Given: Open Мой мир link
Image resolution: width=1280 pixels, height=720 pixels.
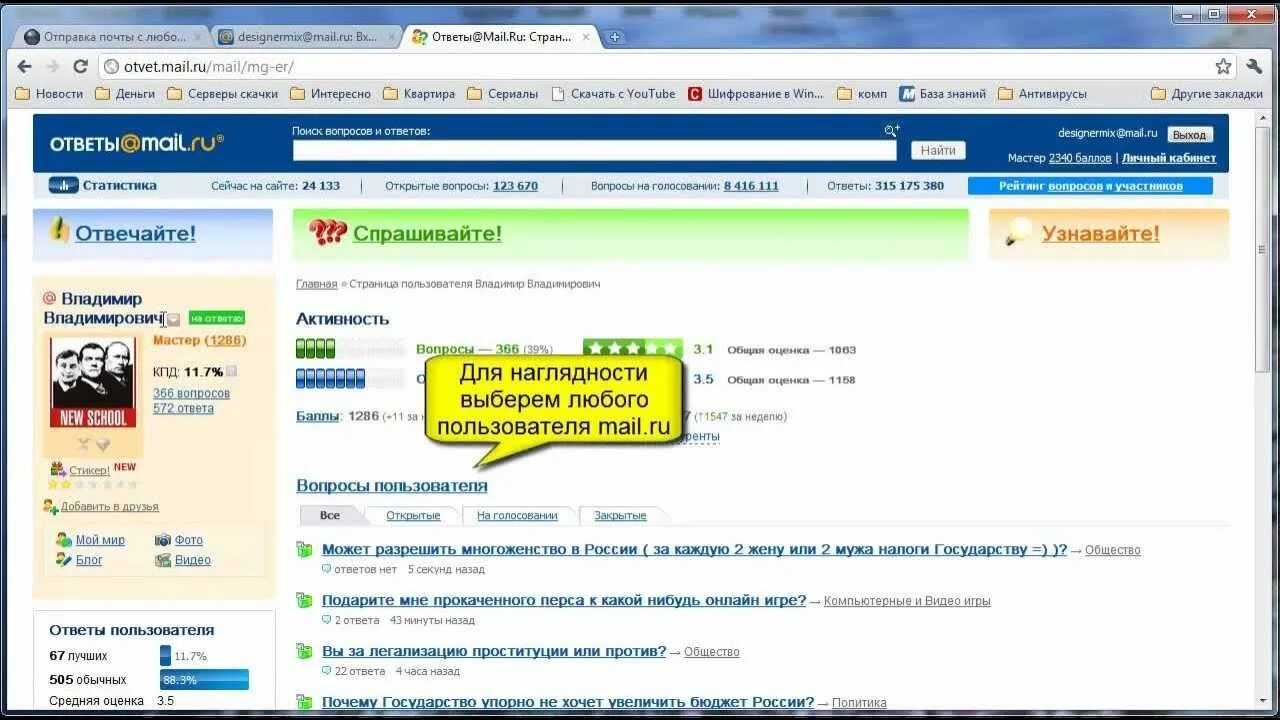Looking at the screenshot, I should [x=100, y=540].
